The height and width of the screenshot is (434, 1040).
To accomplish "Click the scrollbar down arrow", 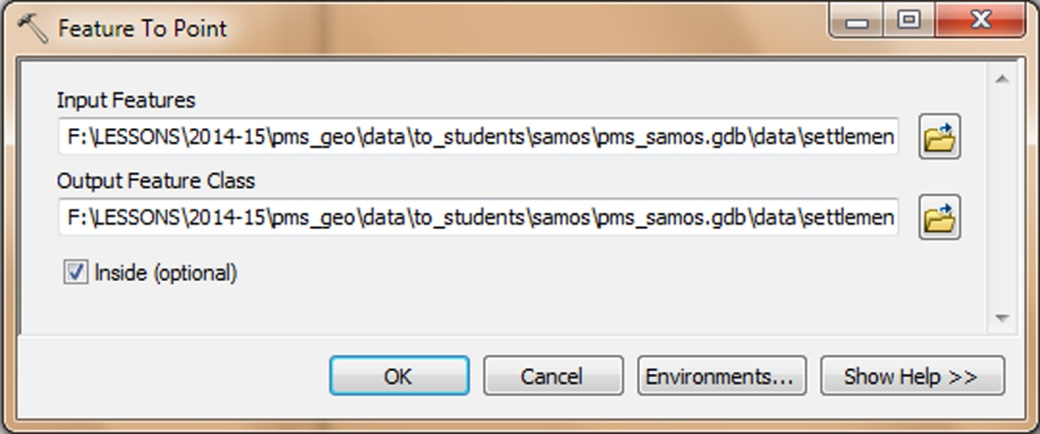I will 1002,319.
